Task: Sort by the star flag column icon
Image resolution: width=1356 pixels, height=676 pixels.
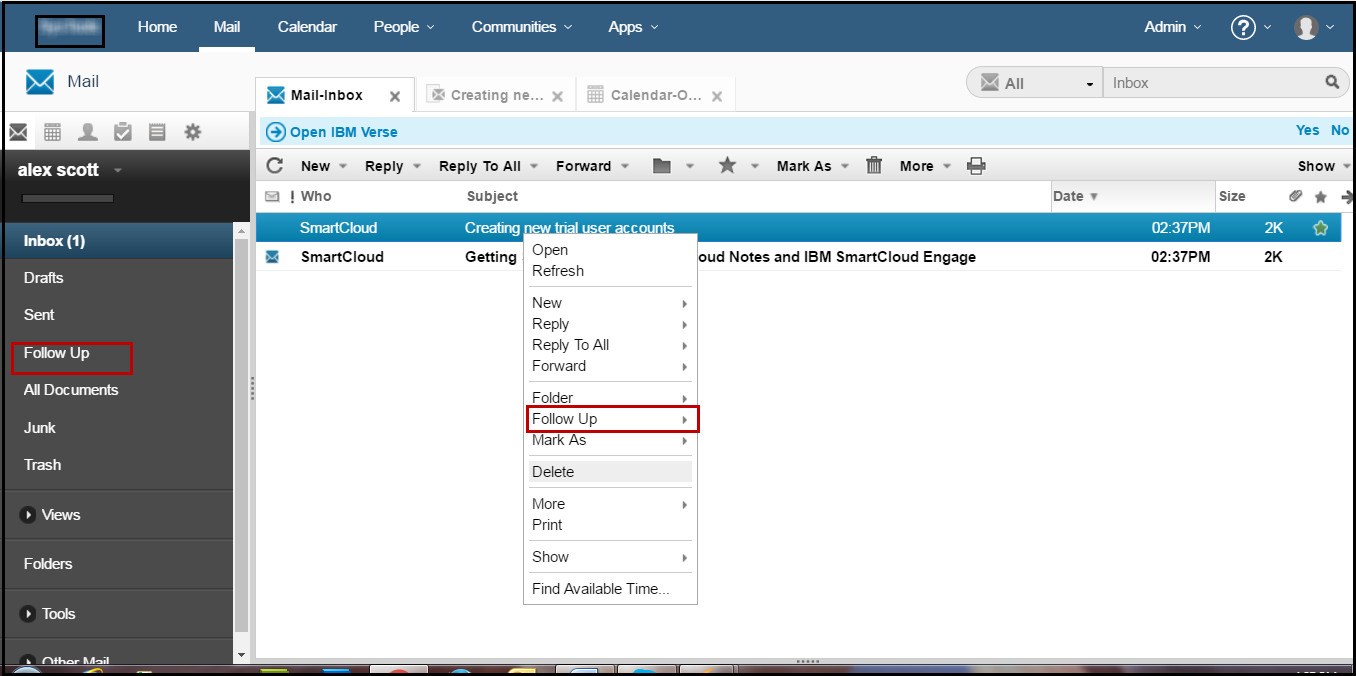Action: (x=1320, y=197)
